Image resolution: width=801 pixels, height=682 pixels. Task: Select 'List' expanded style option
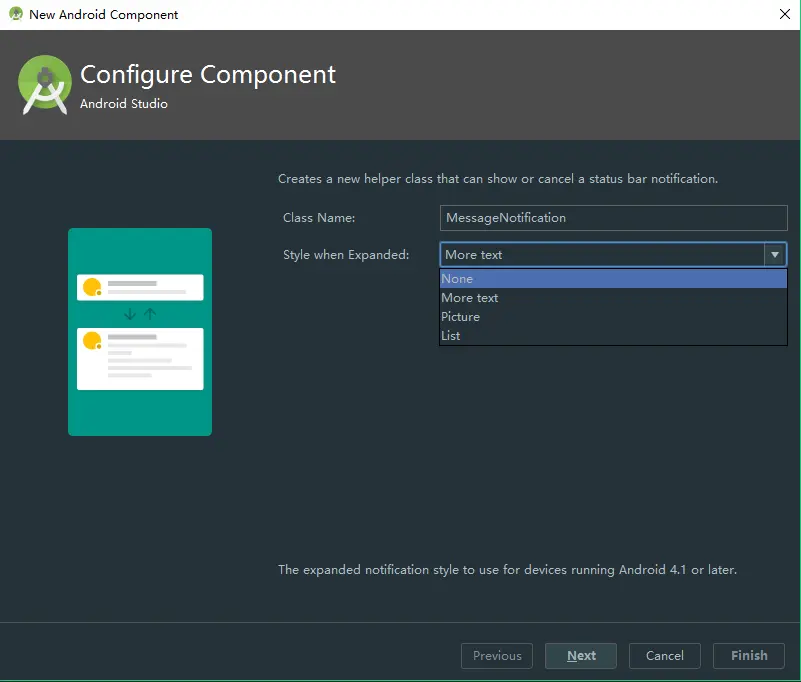pos(613,336)
